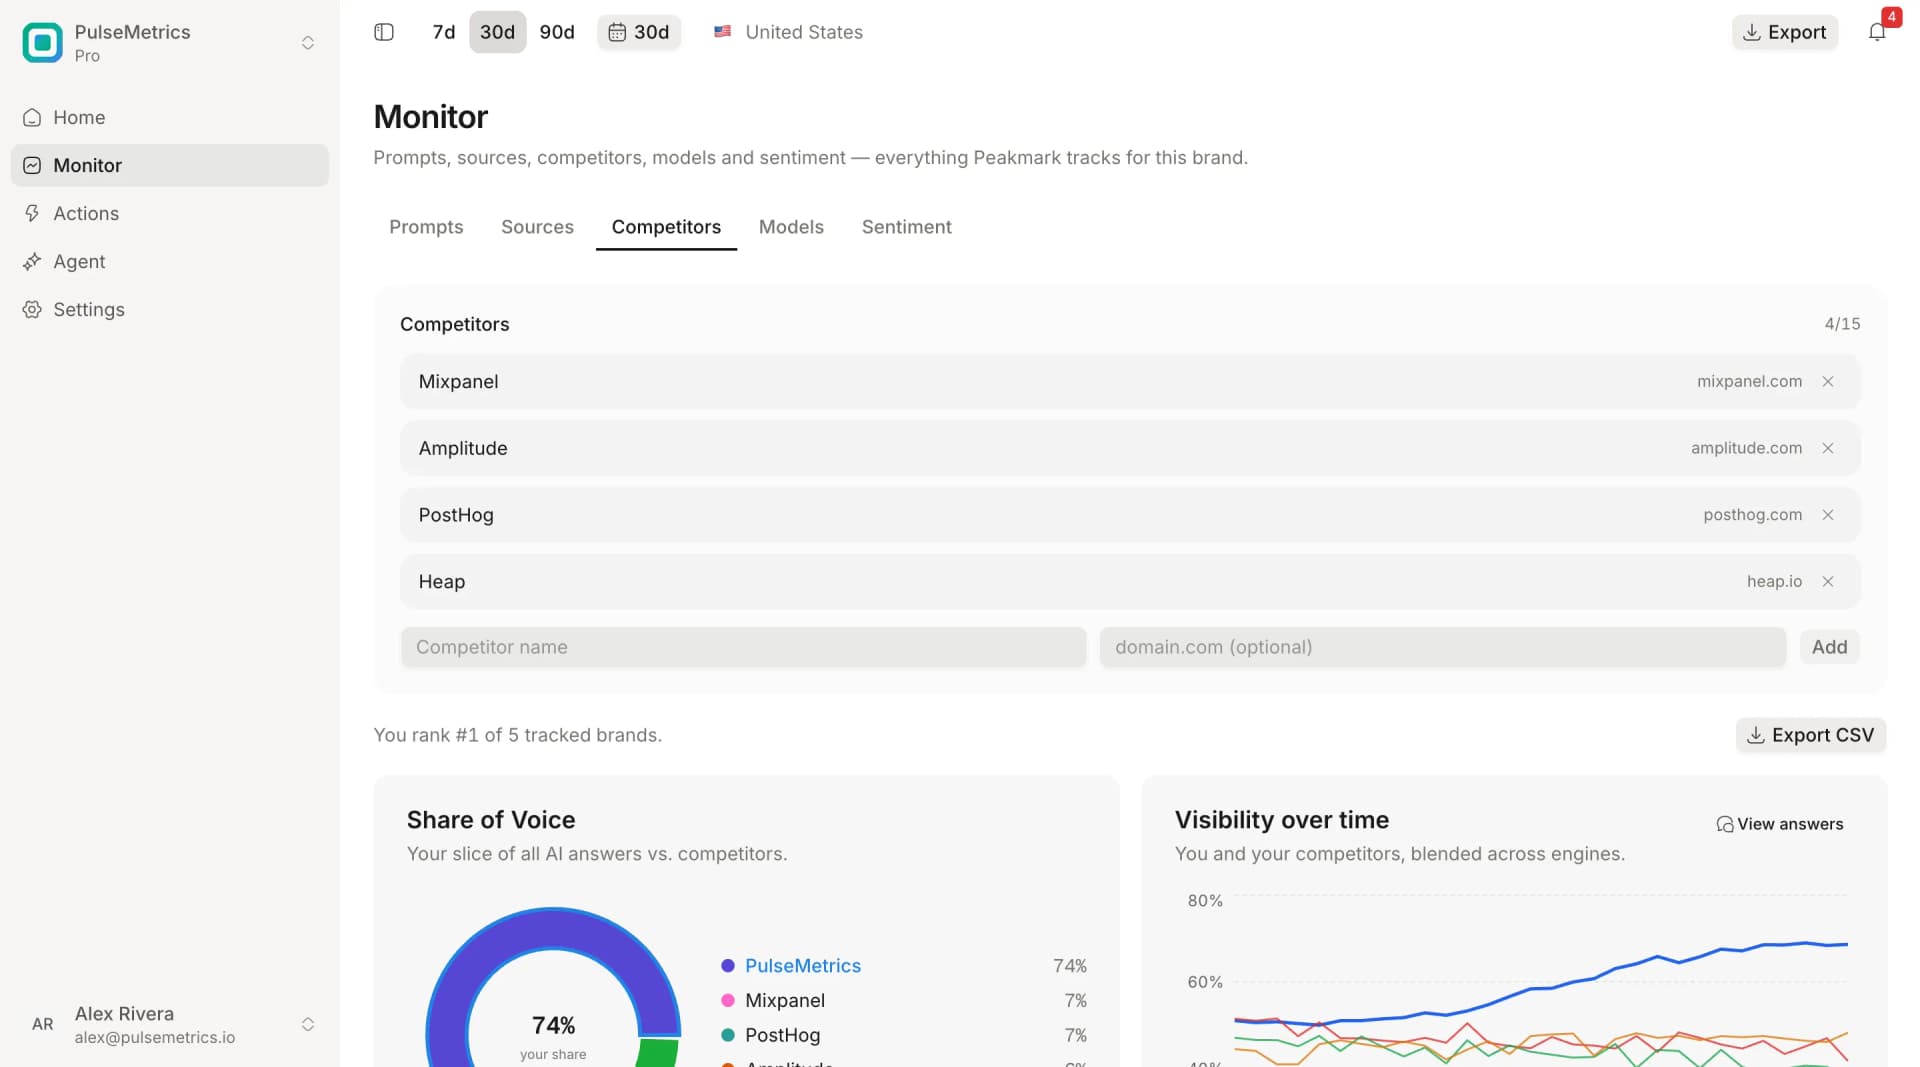Click the mixpanel.com domain text
This screenshot has width=1920, height=1067.
(x=1749, y=381)
